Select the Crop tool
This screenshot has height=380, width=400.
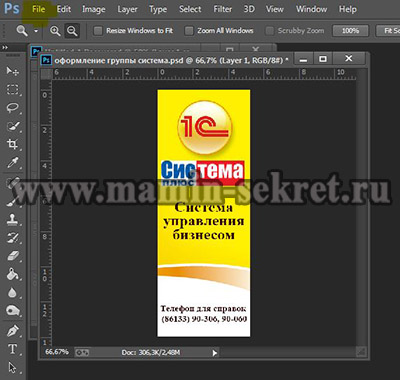click(13, 144)
